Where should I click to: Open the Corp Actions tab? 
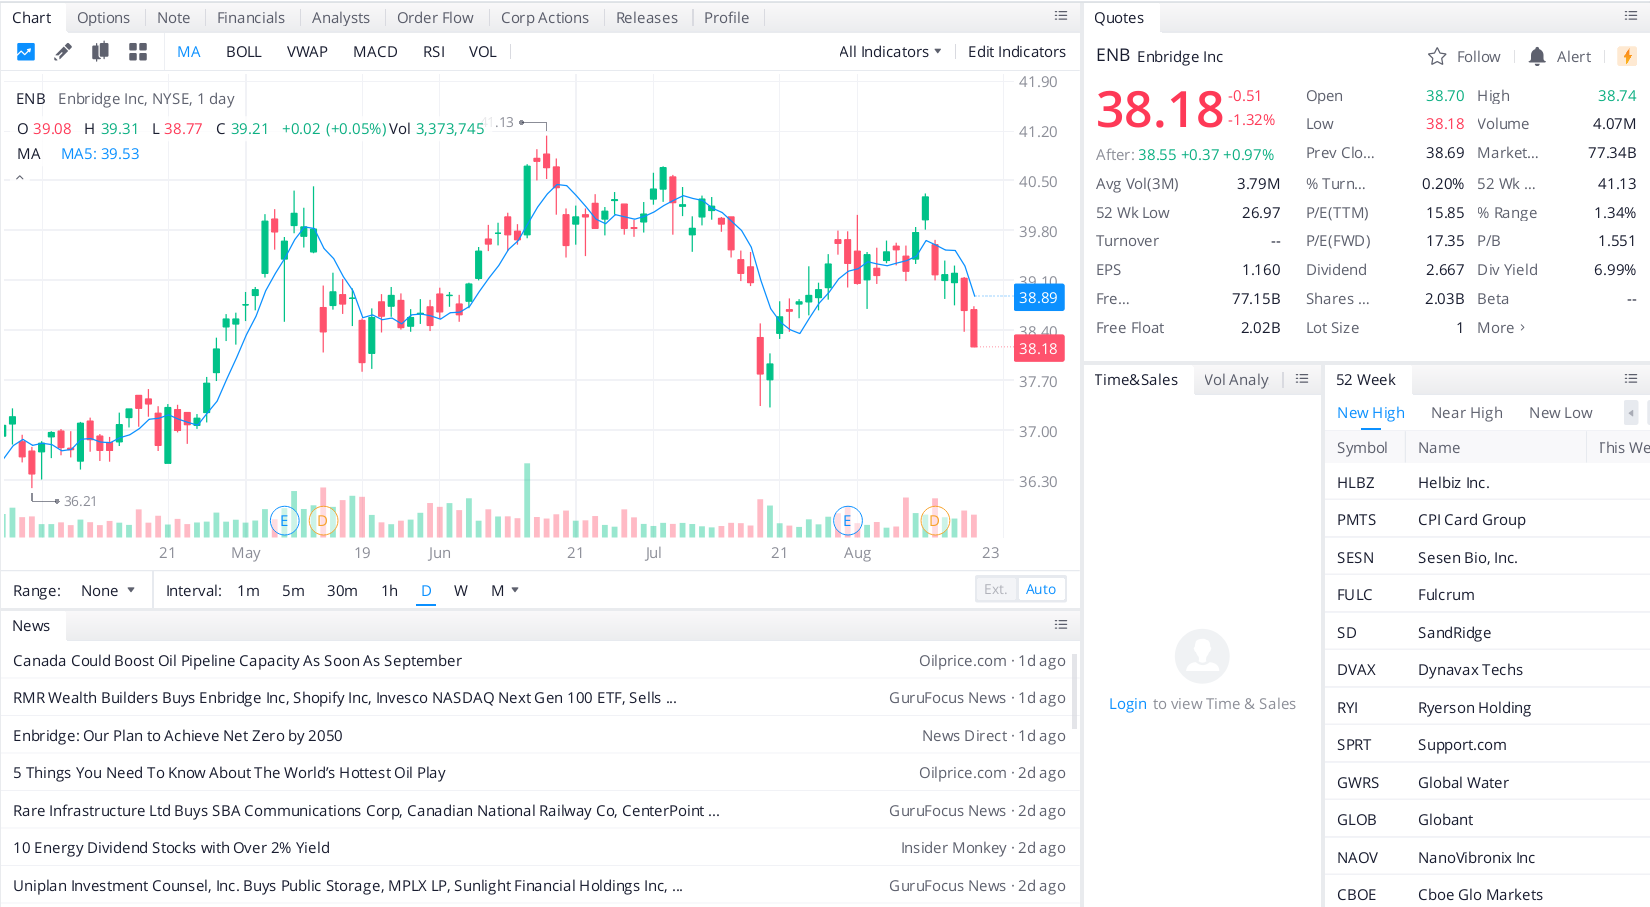pyautogui.click(x=545, y=18)
